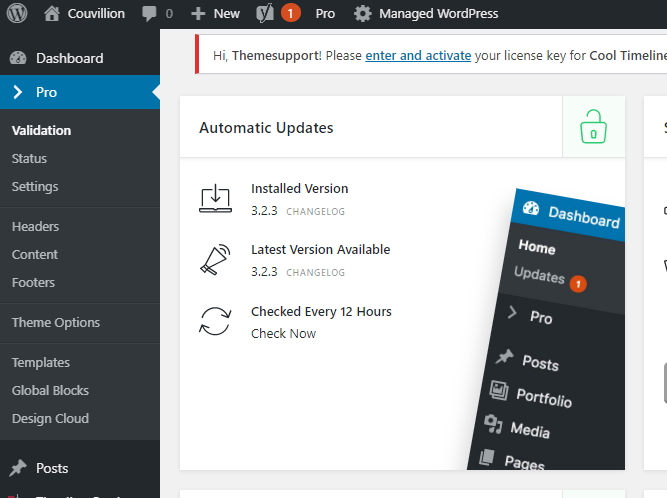This screenshot has height=498, width=667.
Task: Click the Pro chevron icon in sidebar
Action: [x=17, y=92]
